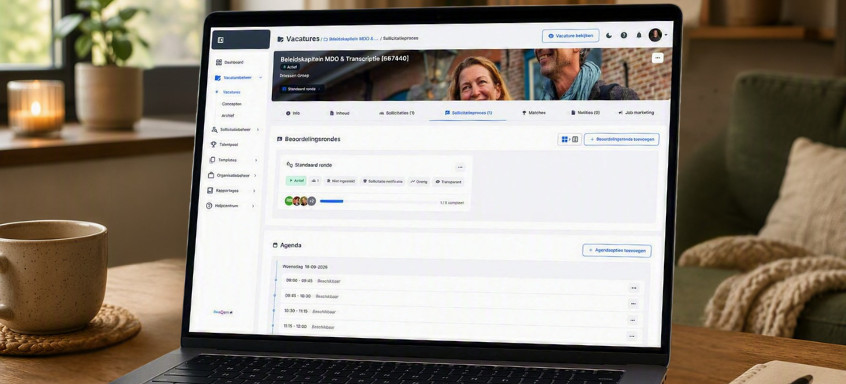This screenshot has width=846, height=384.
Task: Click the Sollicitatiebeheer sidebar icon
Action: pos(215,129)
